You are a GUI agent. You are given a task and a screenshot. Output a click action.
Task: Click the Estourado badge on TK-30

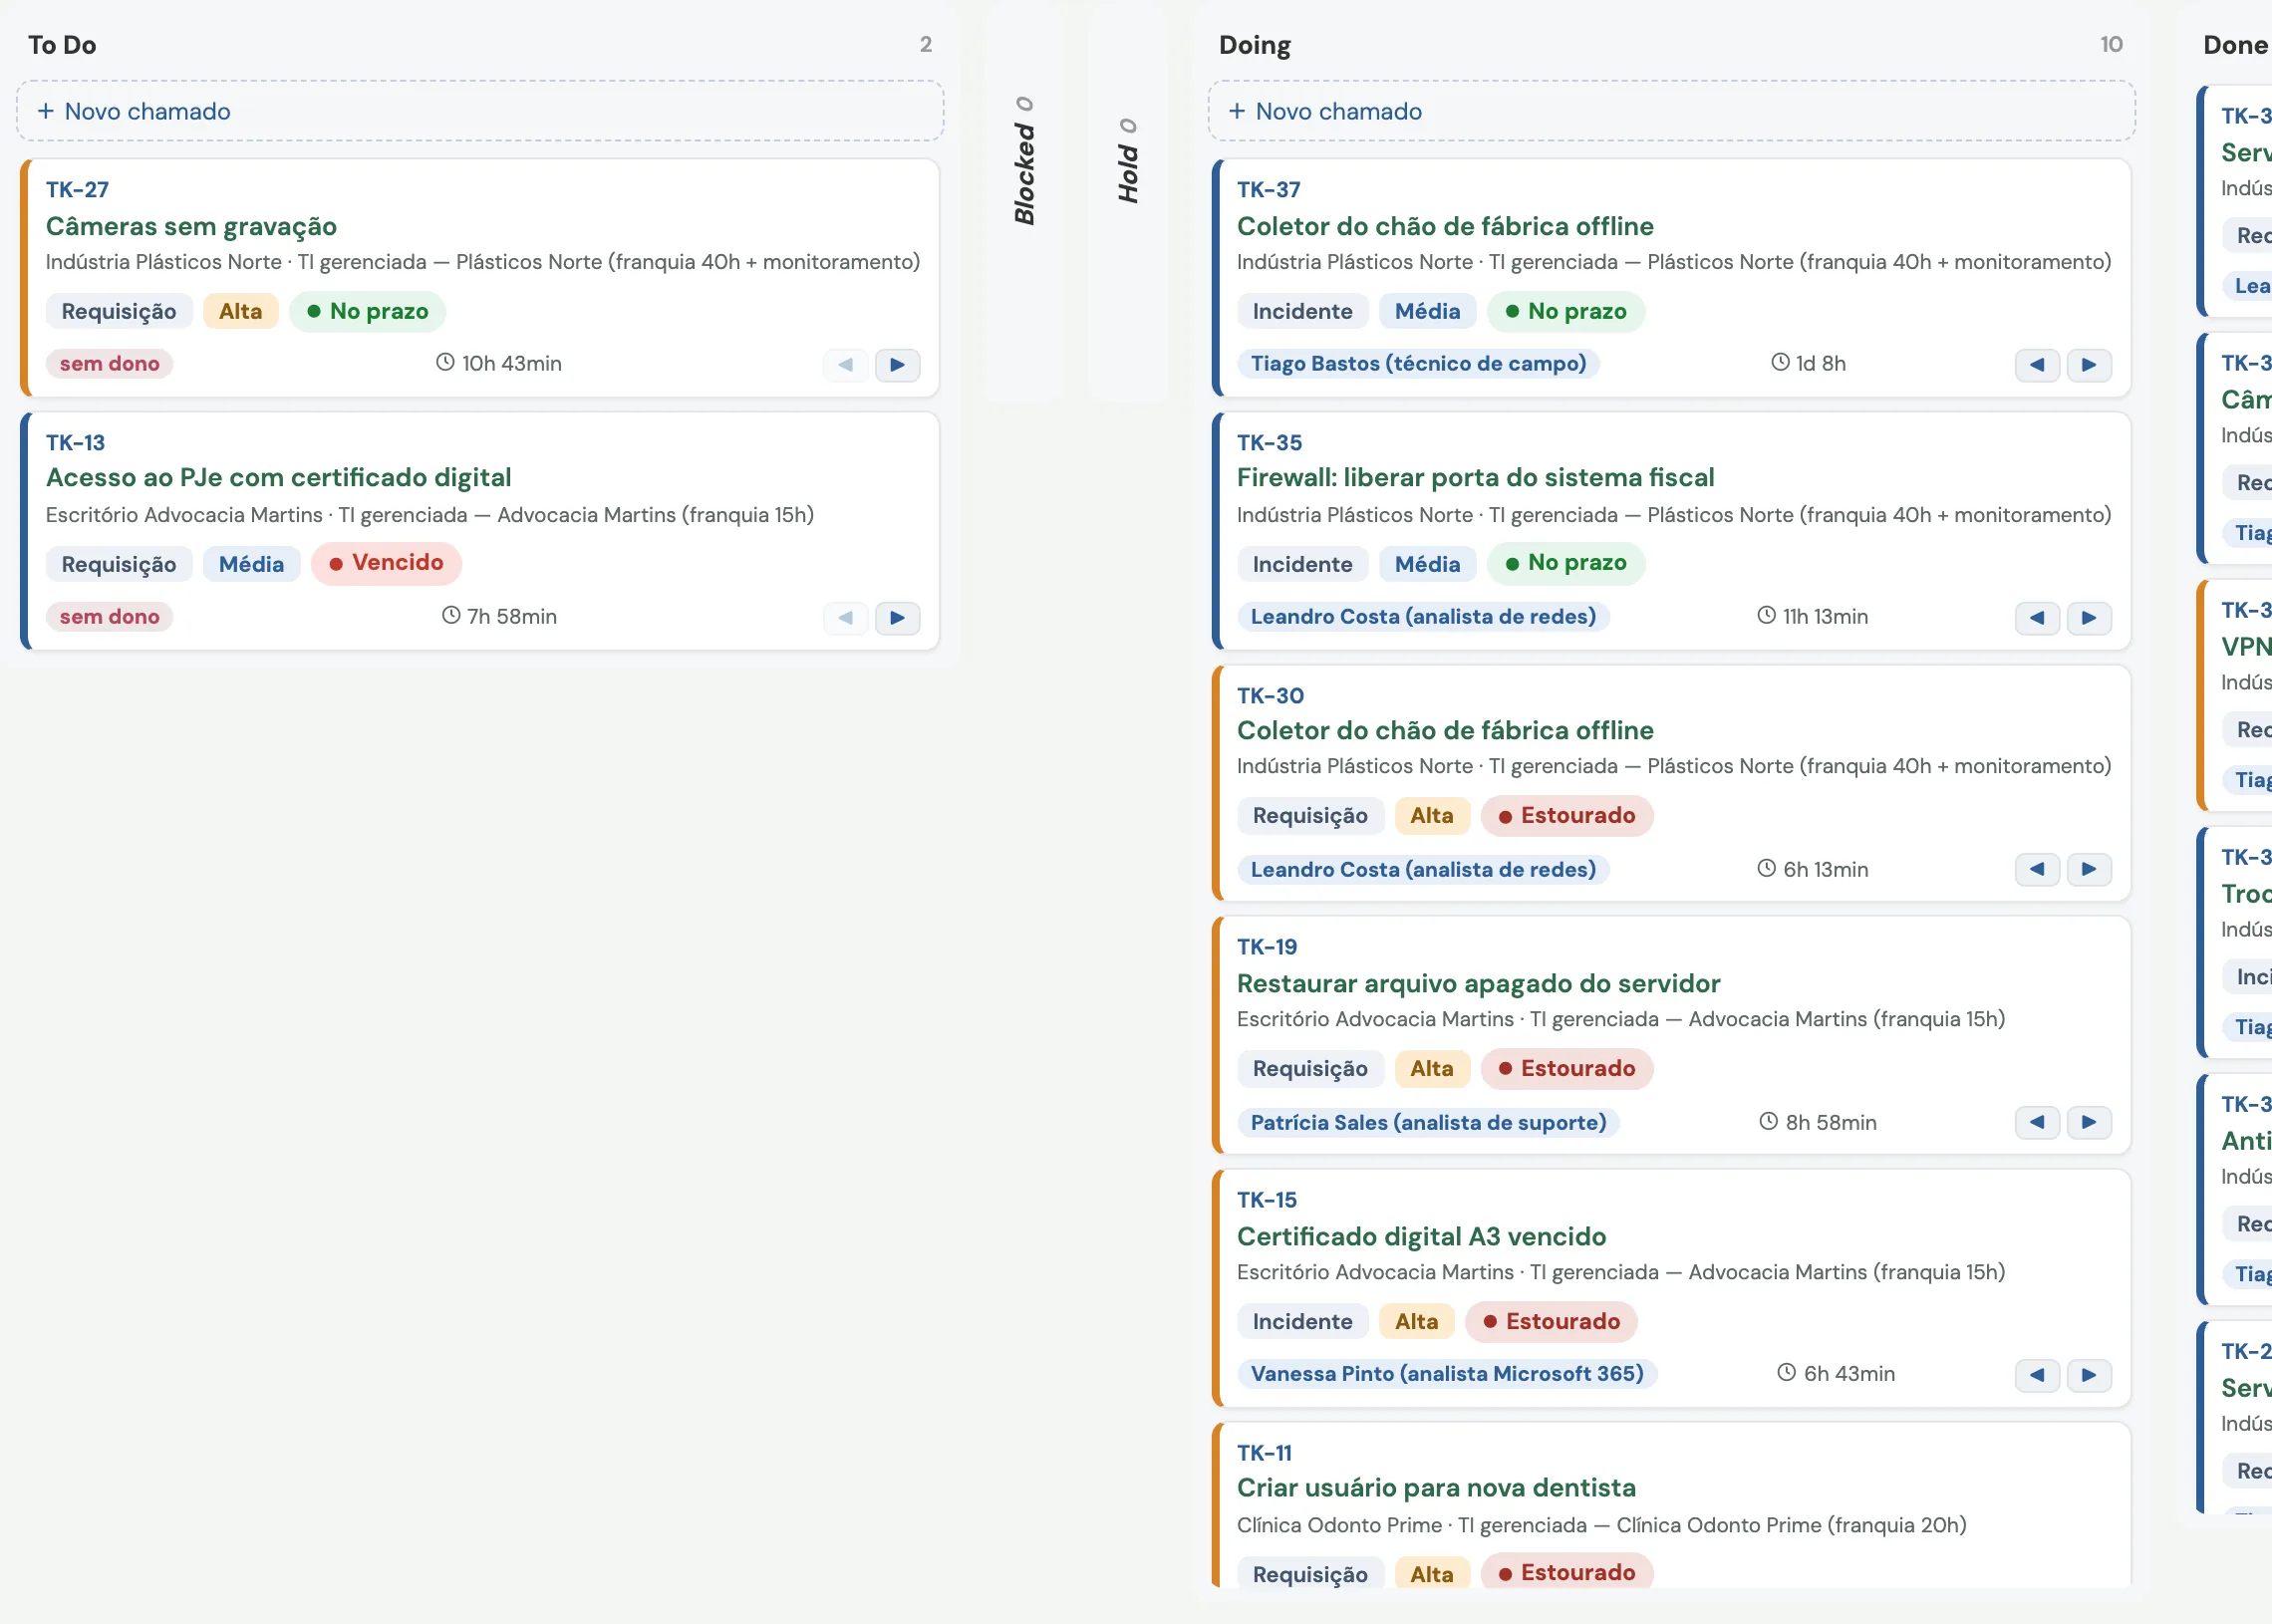pyautogui.click(x=1567, y=816)
